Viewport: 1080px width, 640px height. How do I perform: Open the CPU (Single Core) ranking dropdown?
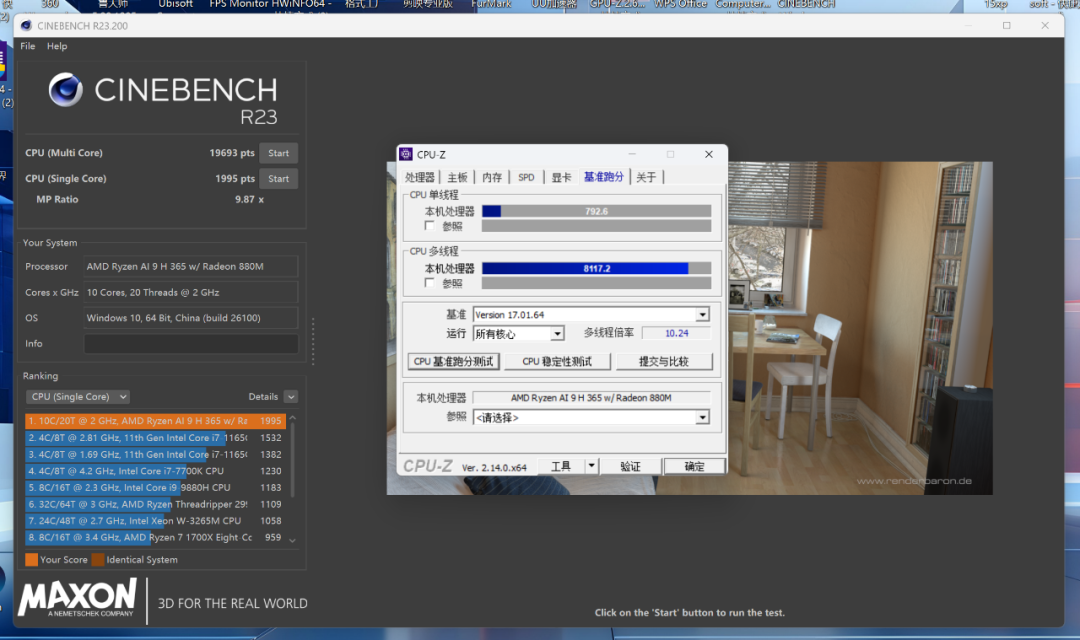[x=78, y=397]
